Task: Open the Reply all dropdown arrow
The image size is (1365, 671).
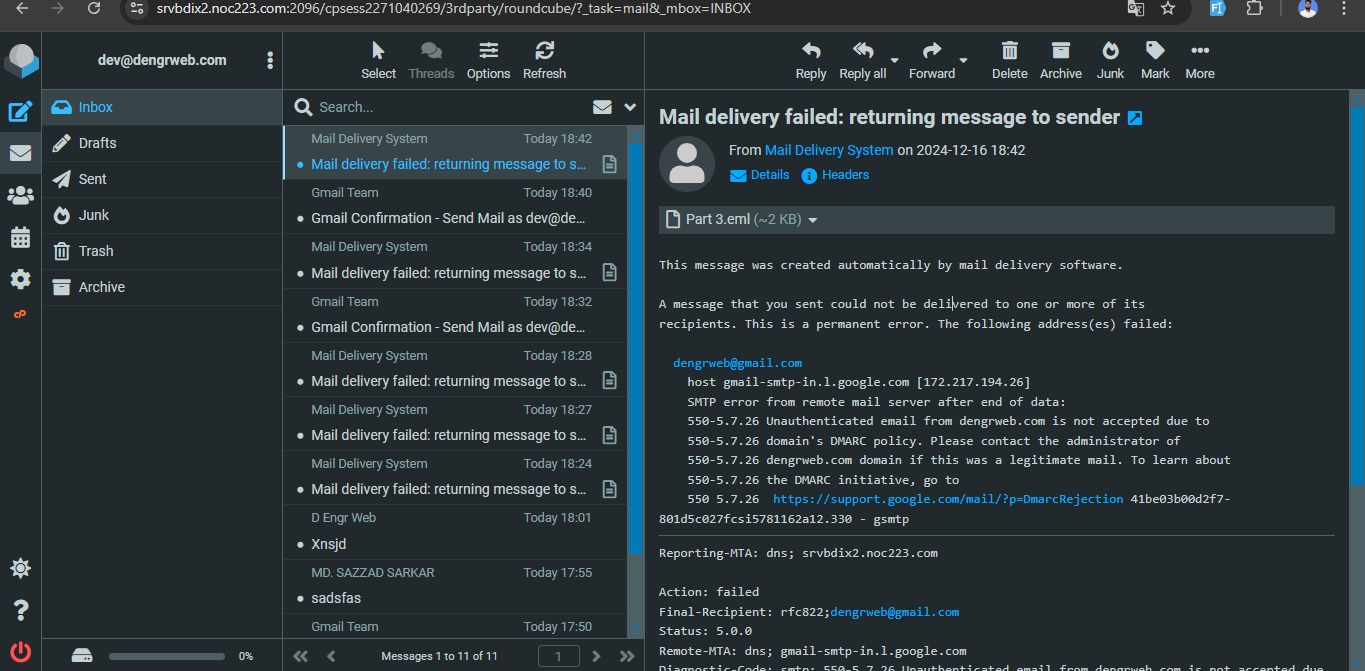Action: point(895,60)
